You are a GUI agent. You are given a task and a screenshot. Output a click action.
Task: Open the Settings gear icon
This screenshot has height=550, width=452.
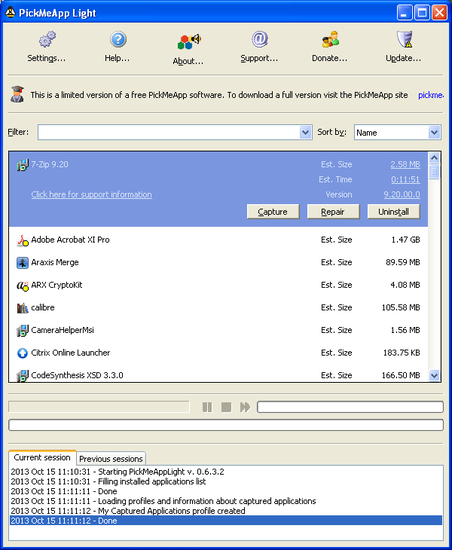(47, 39)
